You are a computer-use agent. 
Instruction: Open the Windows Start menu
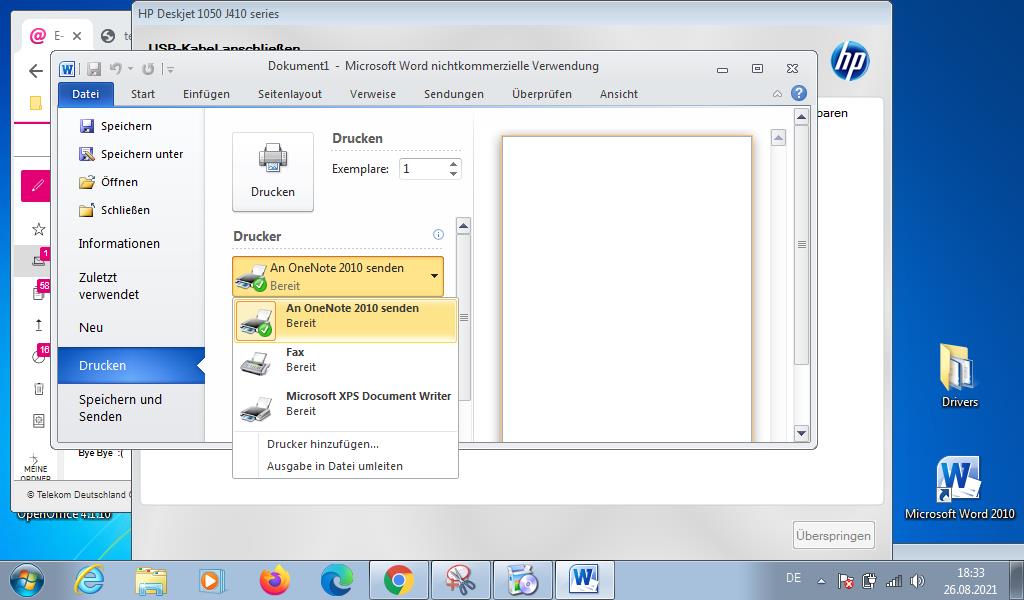(27, 580)
